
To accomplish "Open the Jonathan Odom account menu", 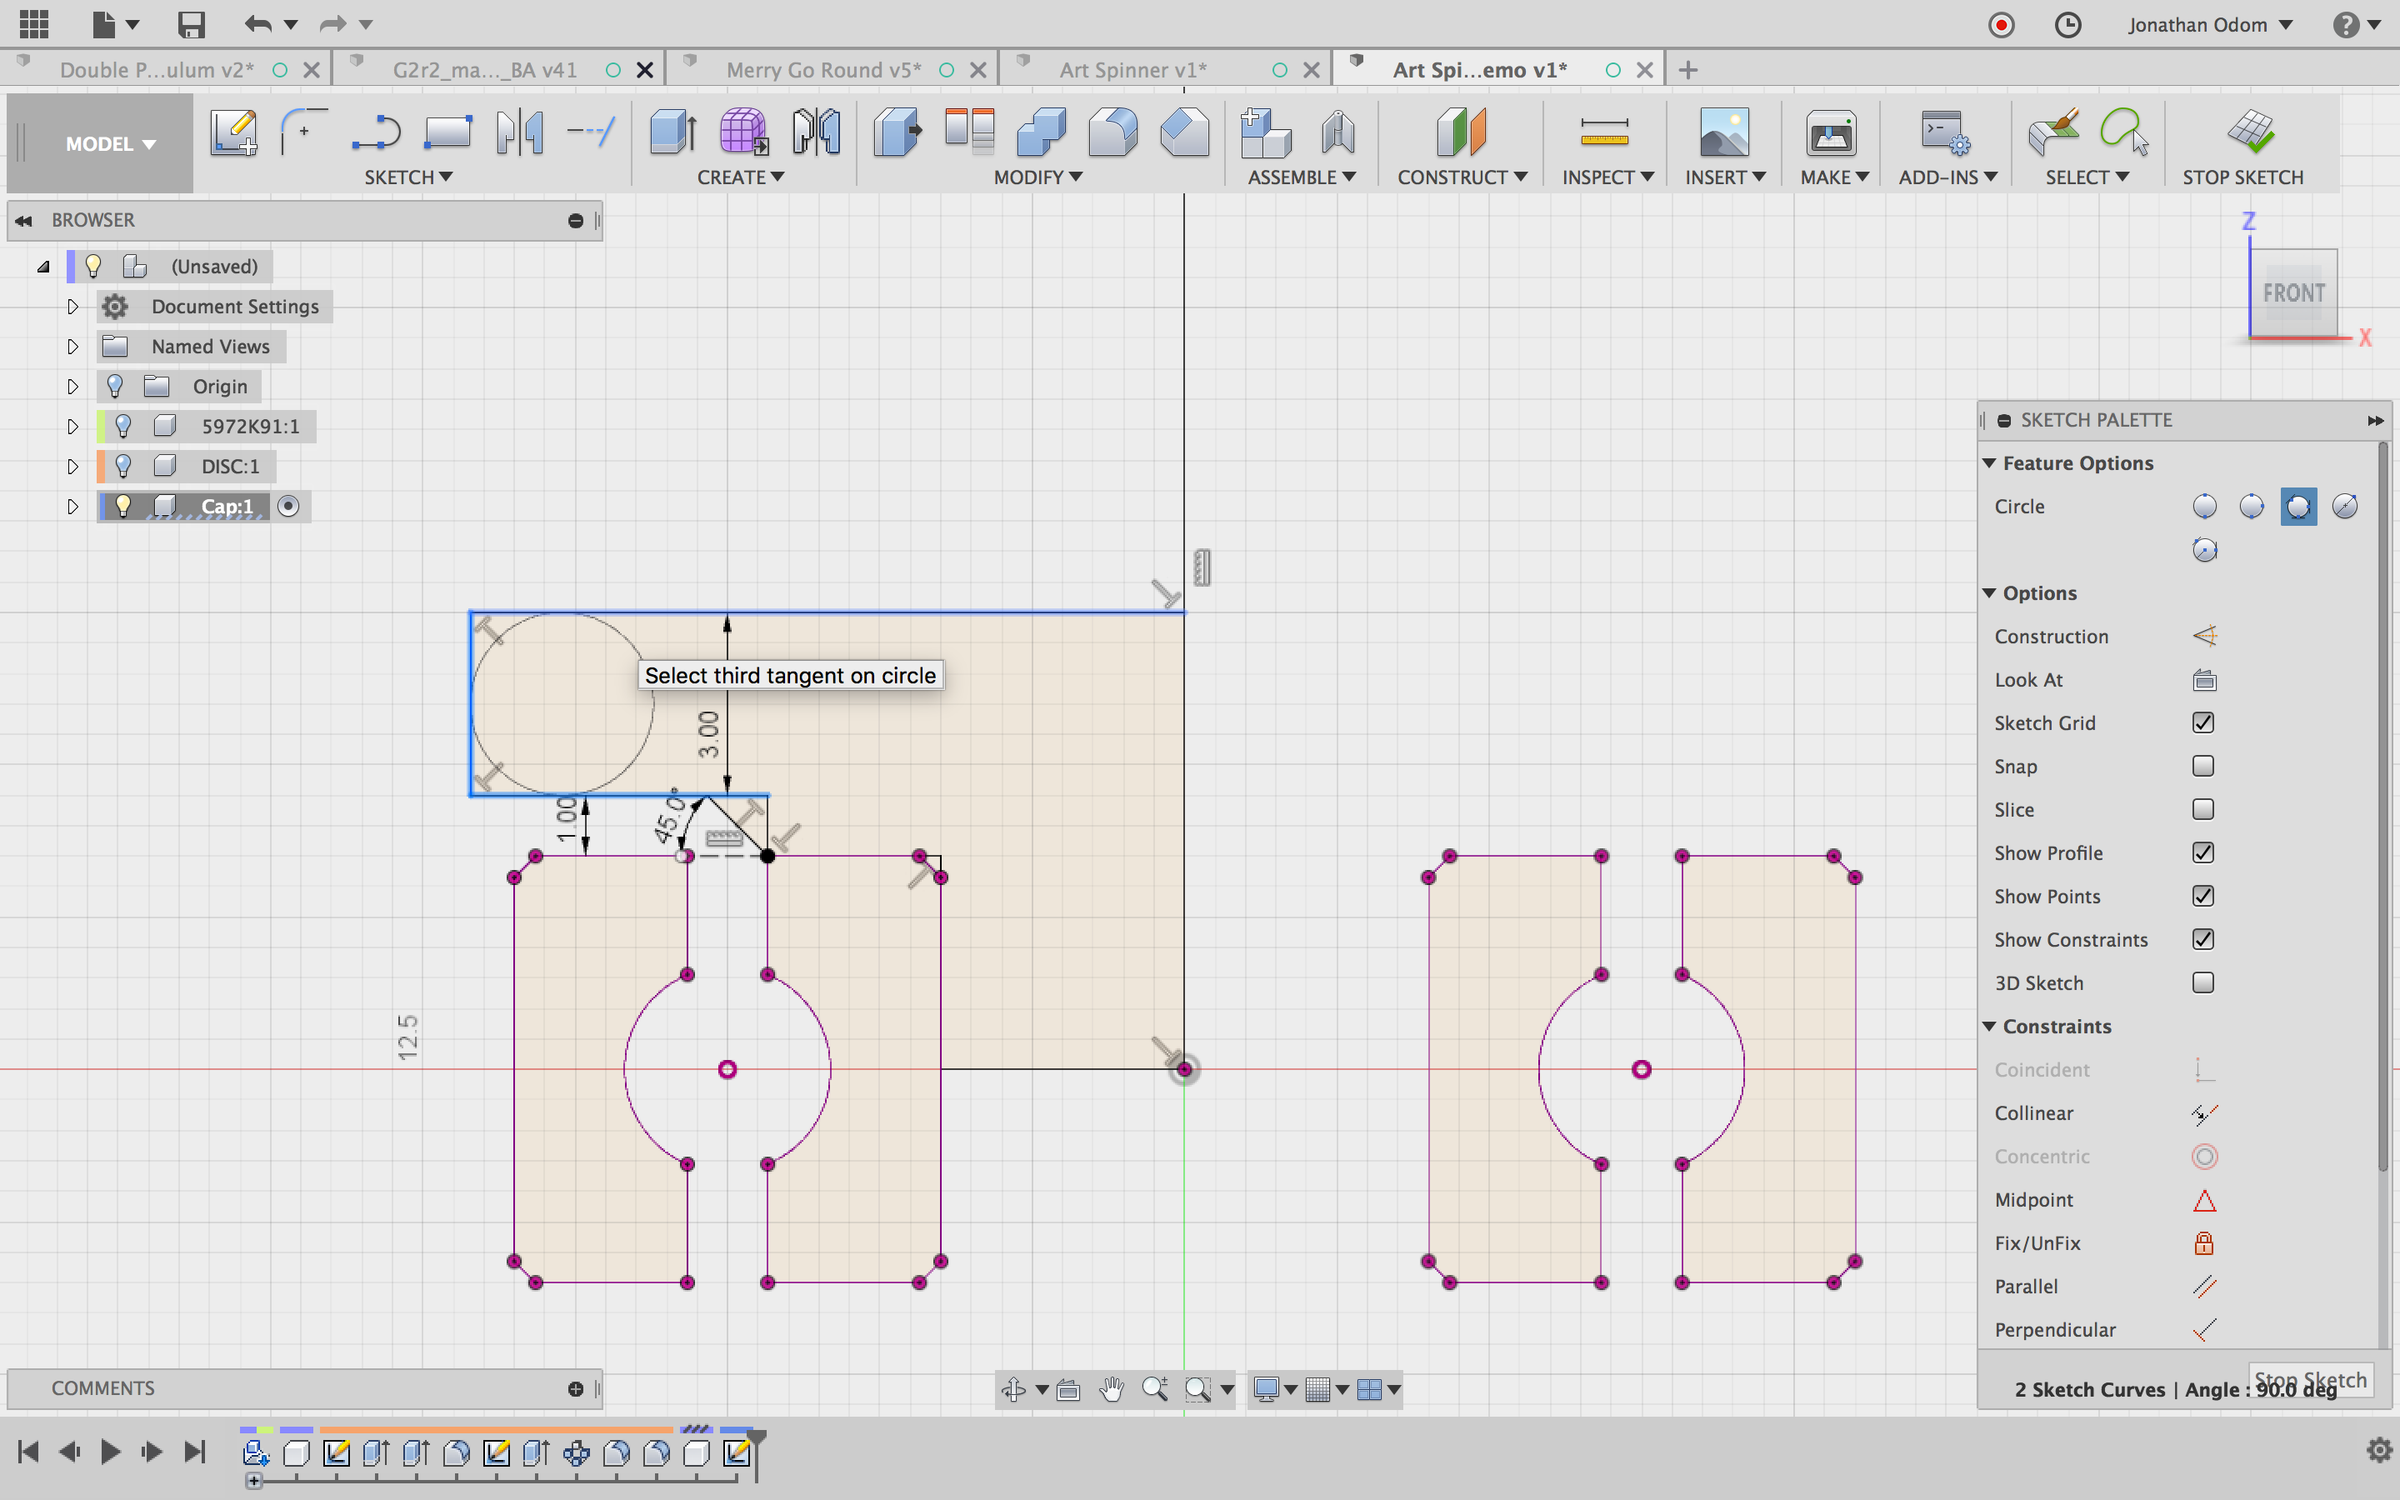I will (x=2209, y=25).
